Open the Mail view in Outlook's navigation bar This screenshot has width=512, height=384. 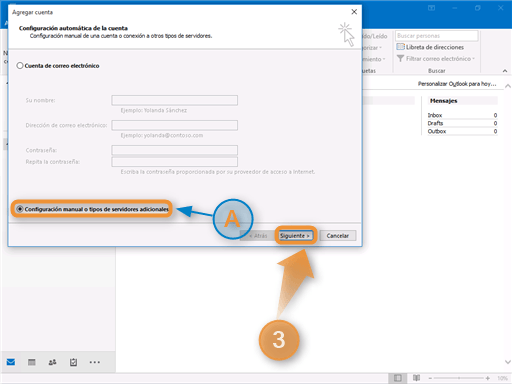[x=11, y=362]
